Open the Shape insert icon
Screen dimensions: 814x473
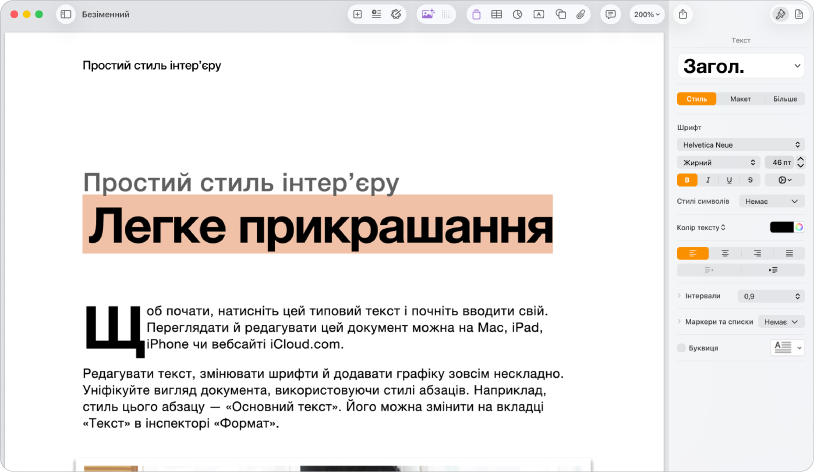pyautogui.click(x=561, y=15)
